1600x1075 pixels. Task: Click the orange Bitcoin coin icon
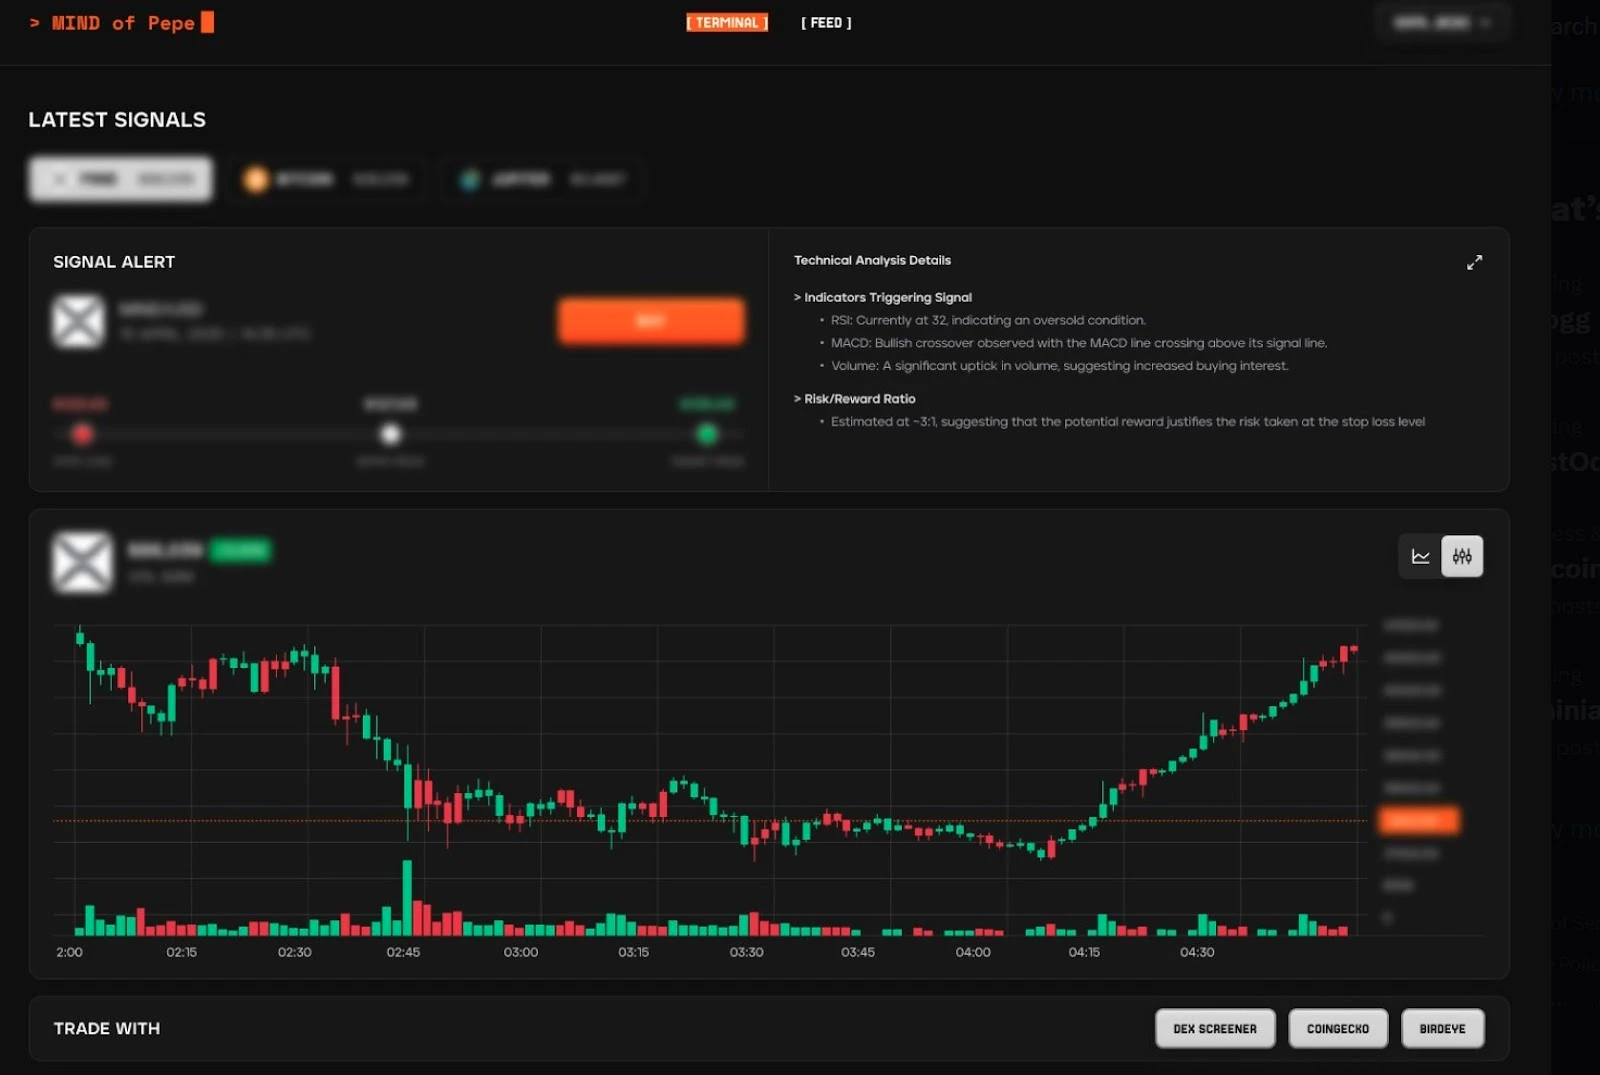[x=256, y=179]
